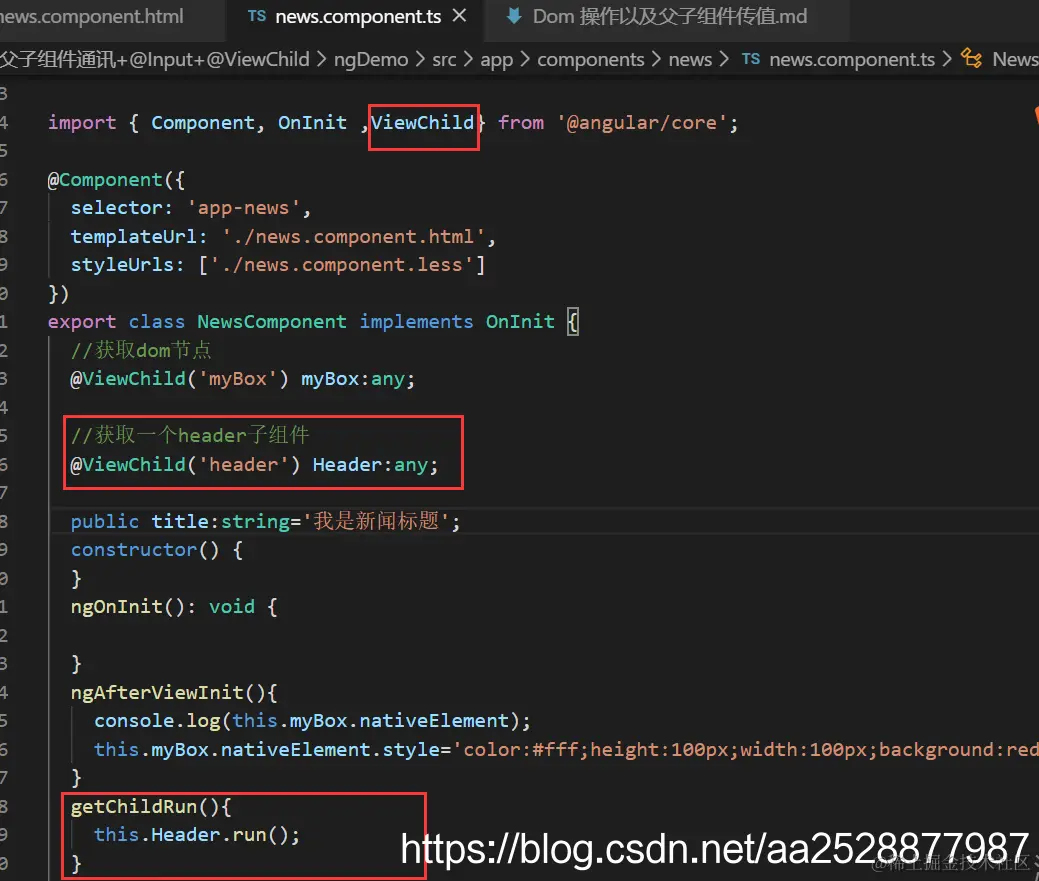1039x881 pixels.
Task: Open the news.component.ts breadcrumb file segment
Action: [851, 60]
